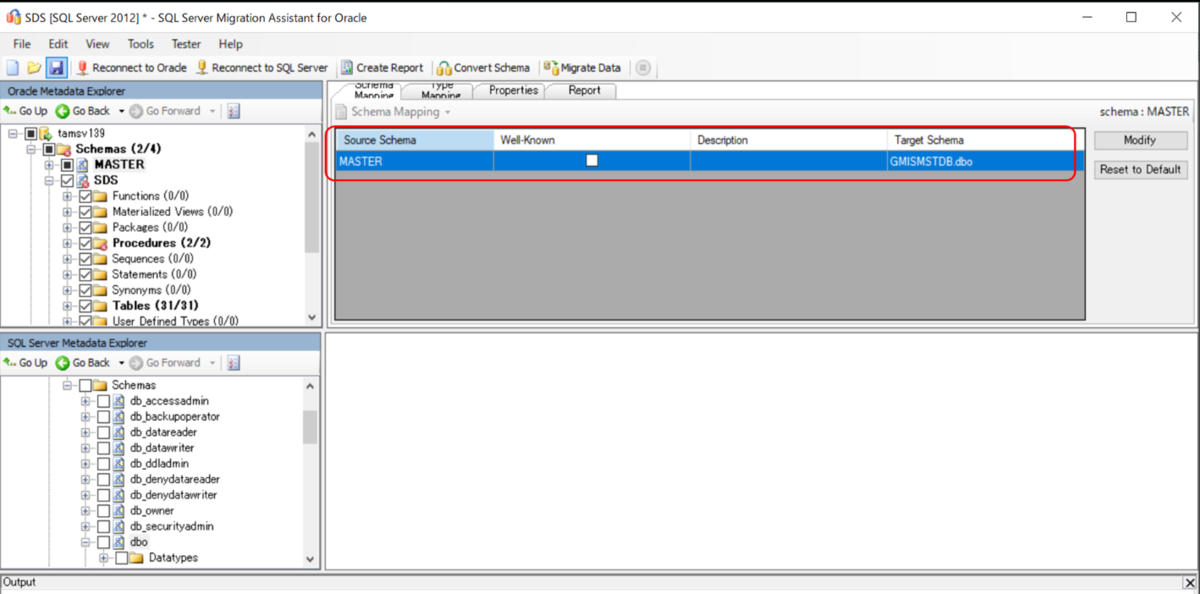The width and height of the screenshot is (1200, 594).
Task: Click the tamsv139 server icon
Action: (47, 134)
